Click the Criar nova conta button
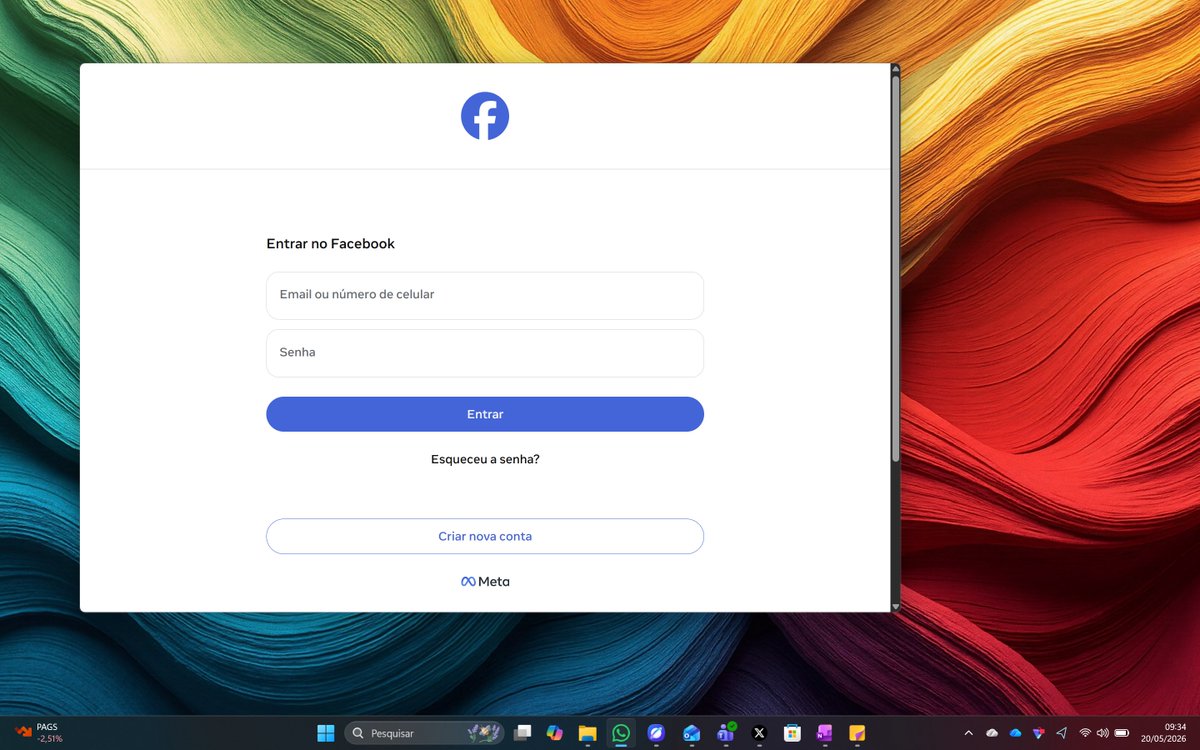The height and width of the screenshot is (750, 1200). (x=485, y=536)
